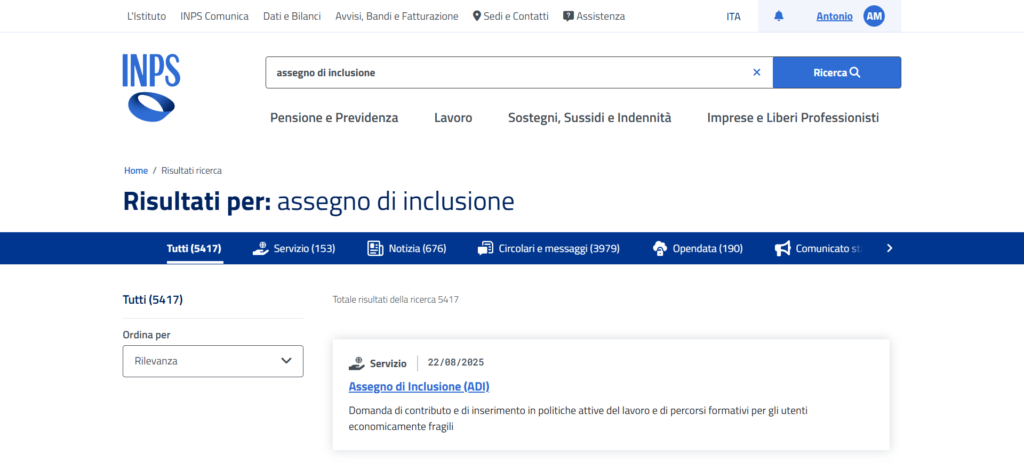Click the ADI result description text
The image size is (1024, 463).
coord(579,419)
